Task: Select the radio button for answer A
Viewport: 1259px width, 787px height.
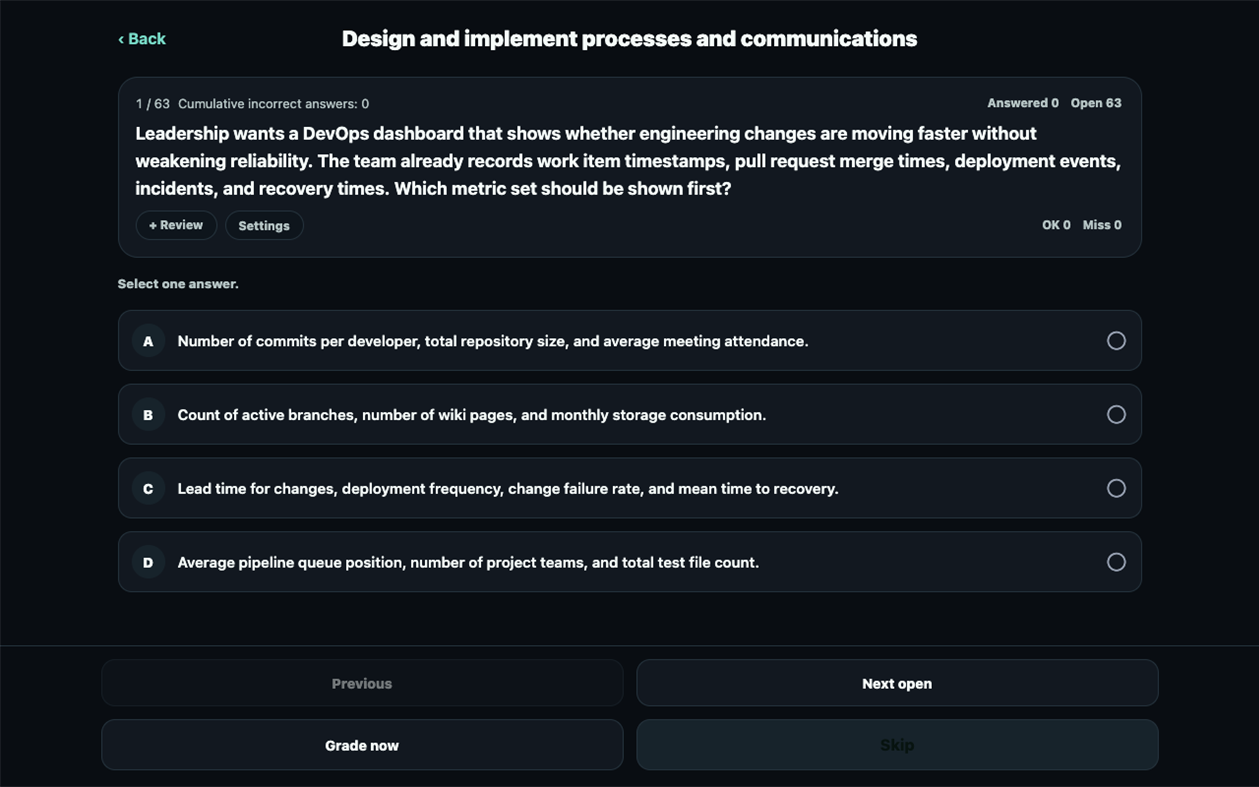Action: pos(1116,341)
